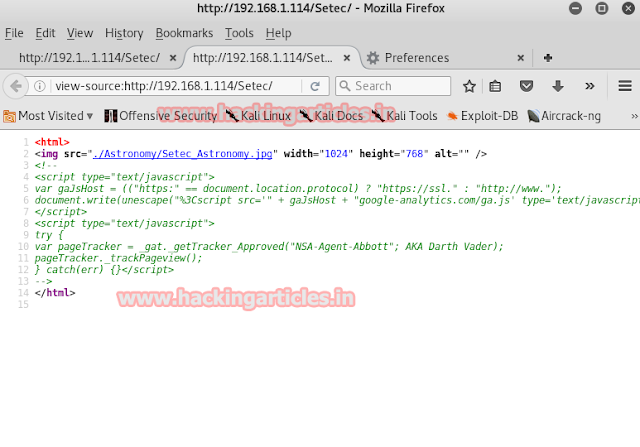
Task: Open the Tools menu
Action: tap(239, 33)
